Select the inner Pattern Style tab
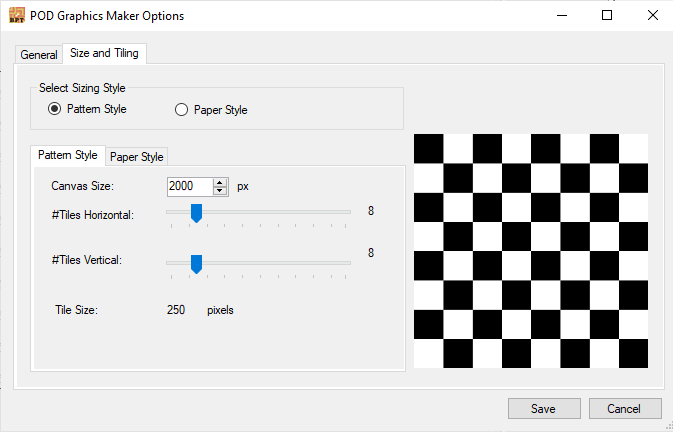The image size is (673, 432). [x=68, y=155]
